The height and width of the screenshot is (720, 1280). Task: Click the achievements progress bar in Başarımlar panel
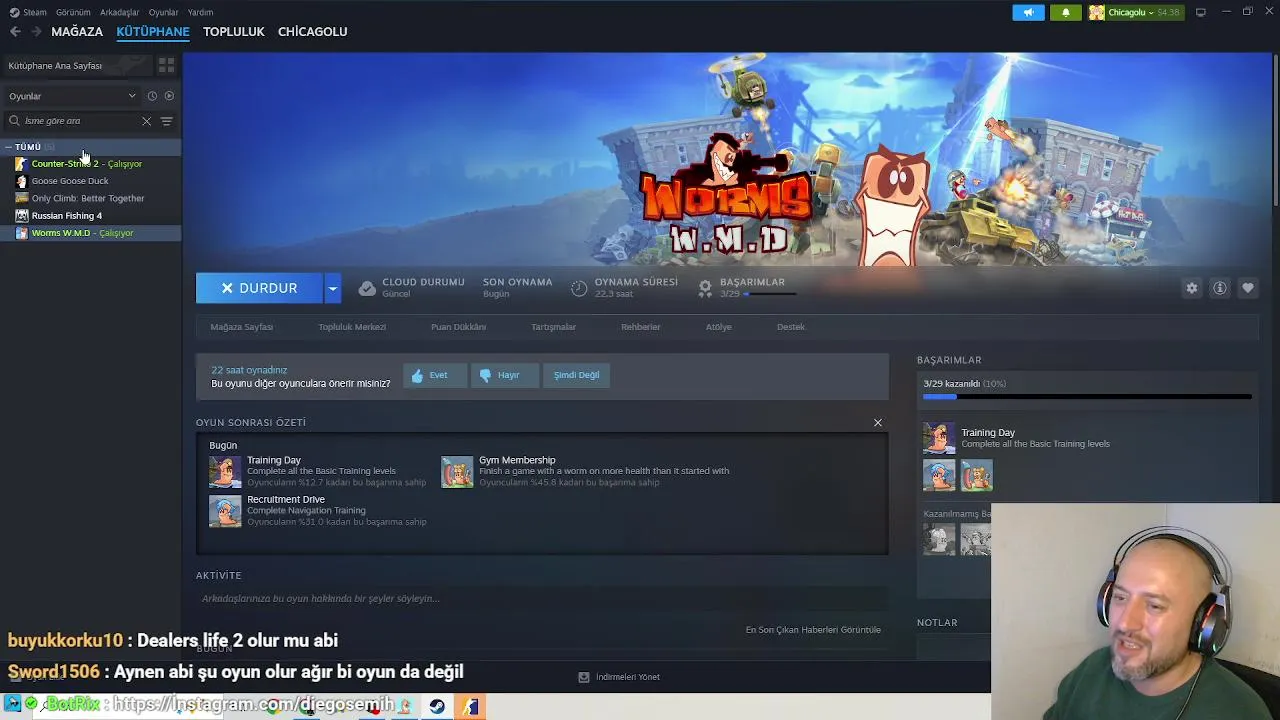(x=1087, y=397)
